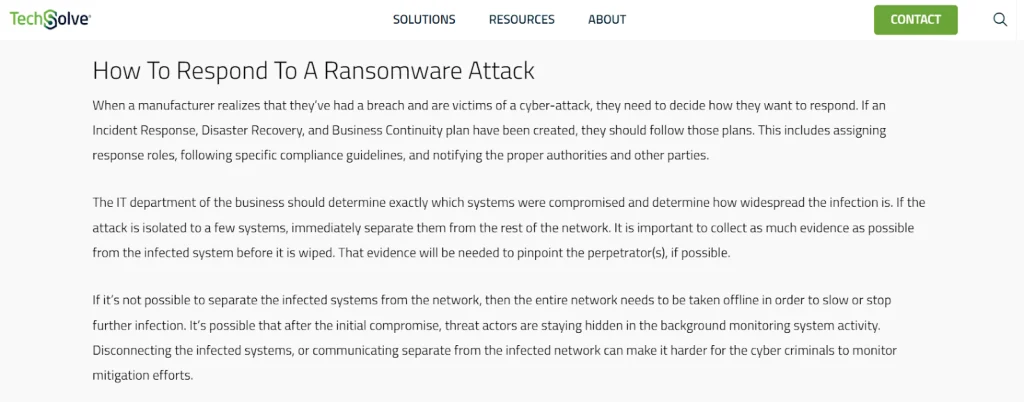Click the 'How To Respond To A Ransomware Attack' heading
Viewport: 1024px width, 402px height.
point(313,71)
